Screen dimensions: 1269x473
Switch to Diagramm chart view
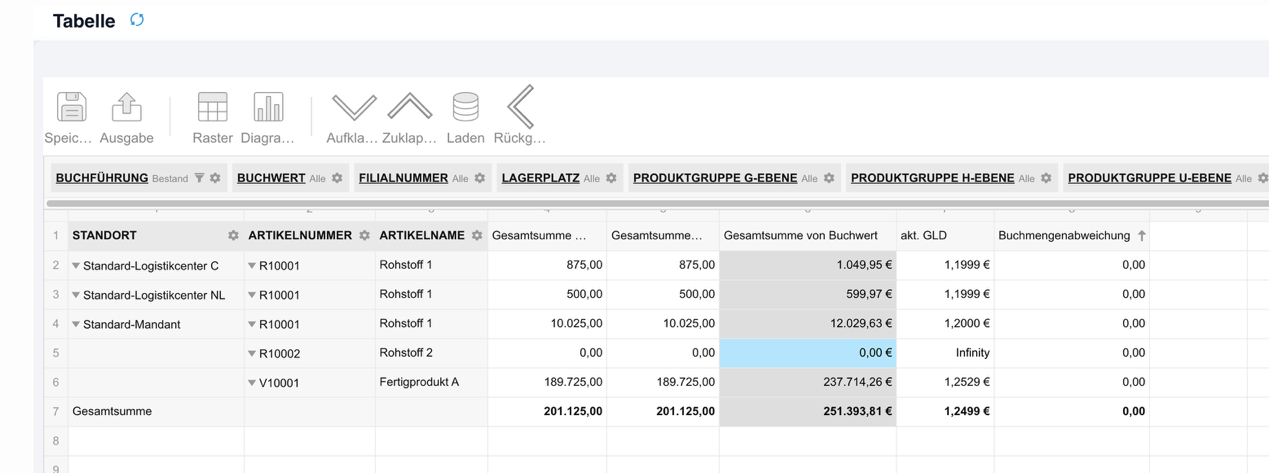coord(267,108)
